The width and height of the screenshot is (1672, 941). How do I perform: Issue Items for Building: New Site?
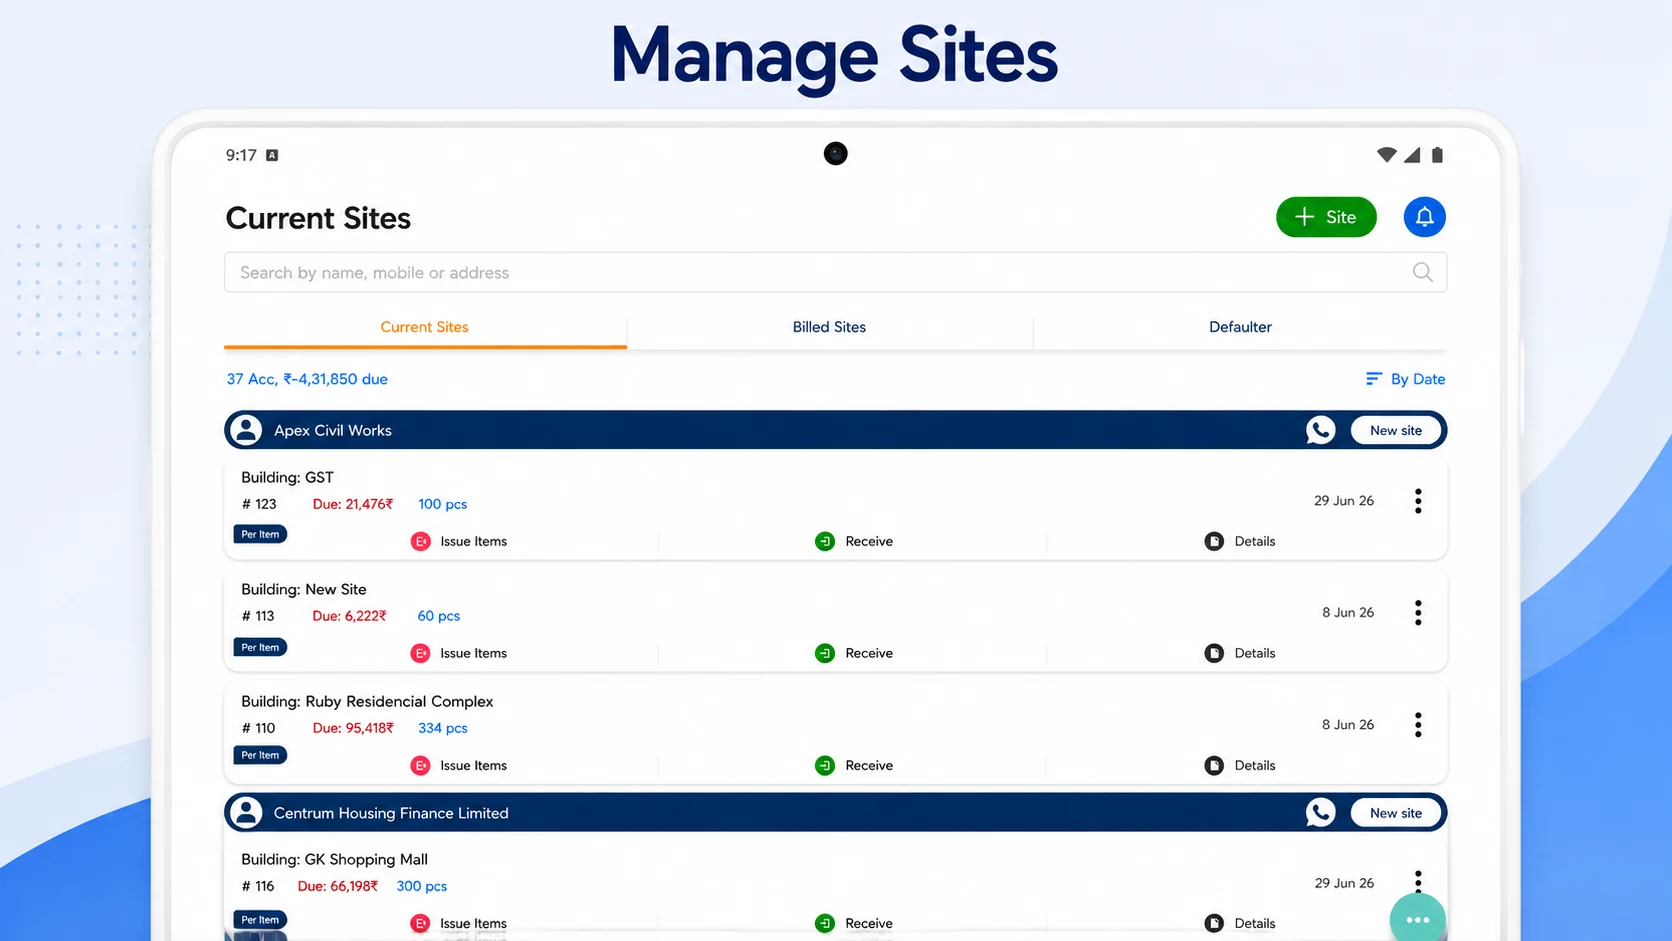pyautogui.click(x=459, y=653)
